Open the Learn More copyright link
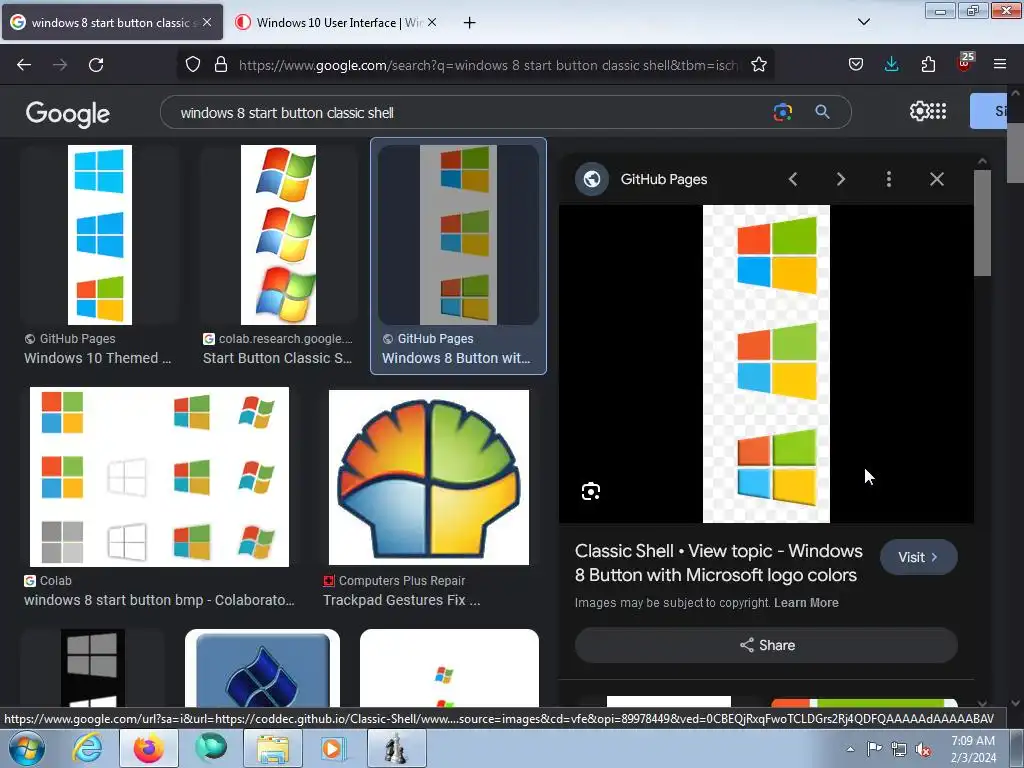Screen dimensions: 1024x768 (806, 603)
